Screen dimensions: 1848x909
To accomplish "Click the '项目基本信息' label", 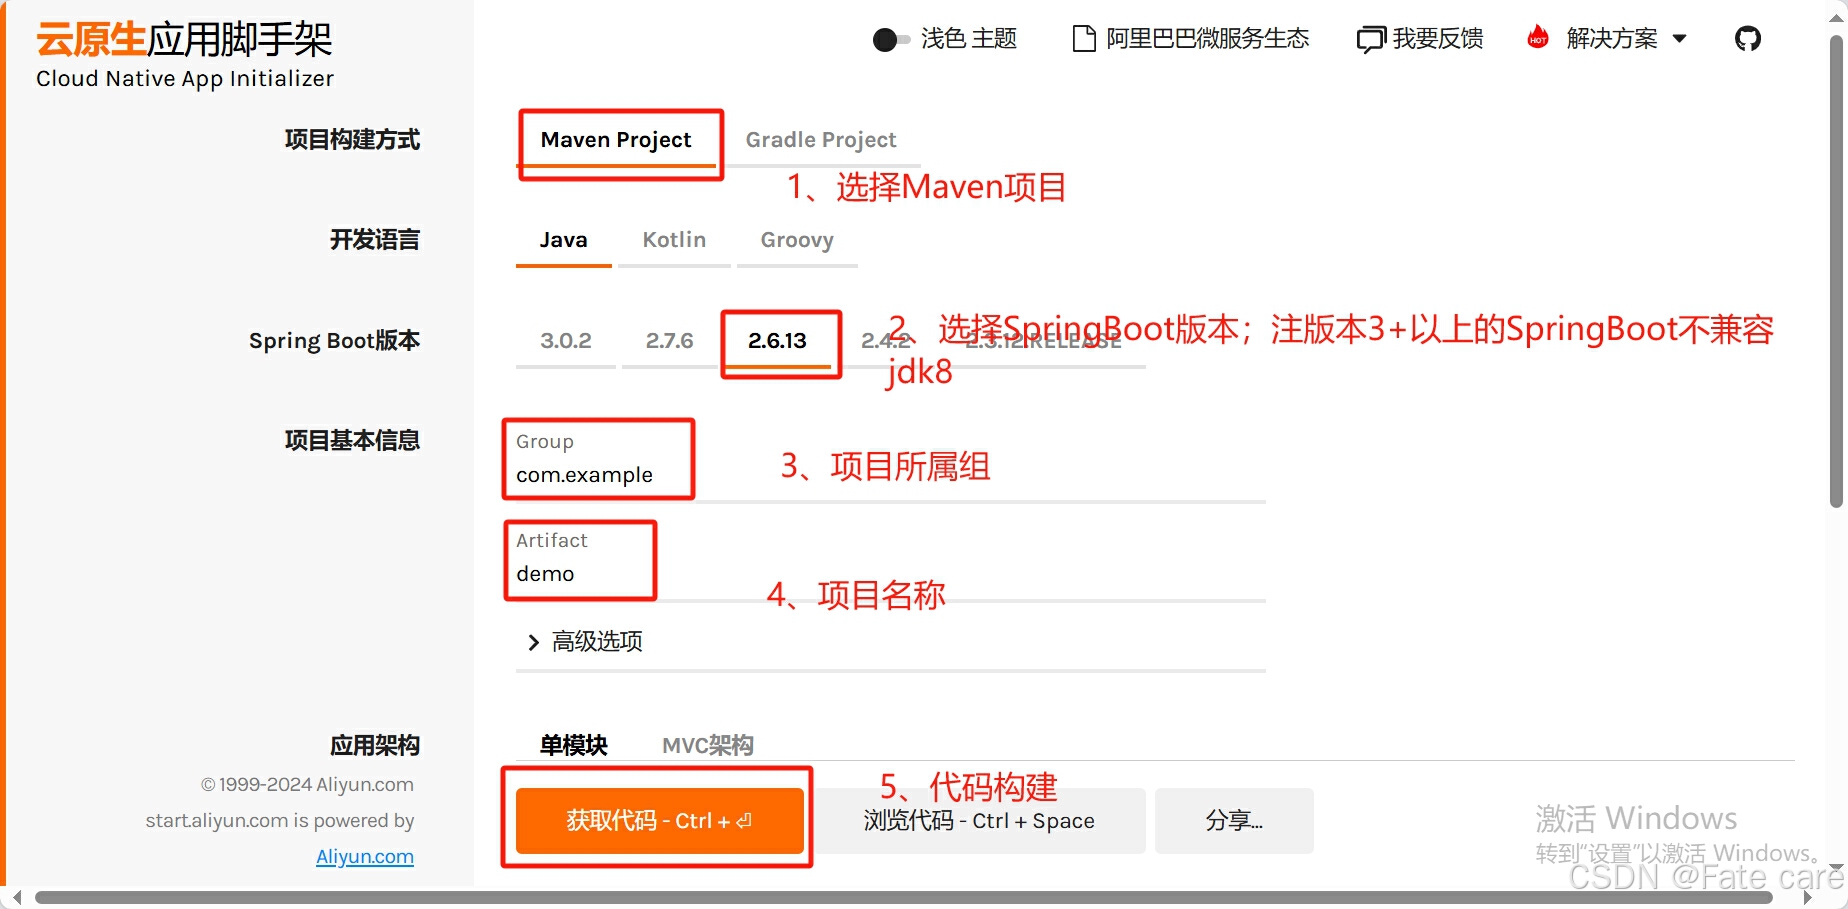I will pos(352,441).
